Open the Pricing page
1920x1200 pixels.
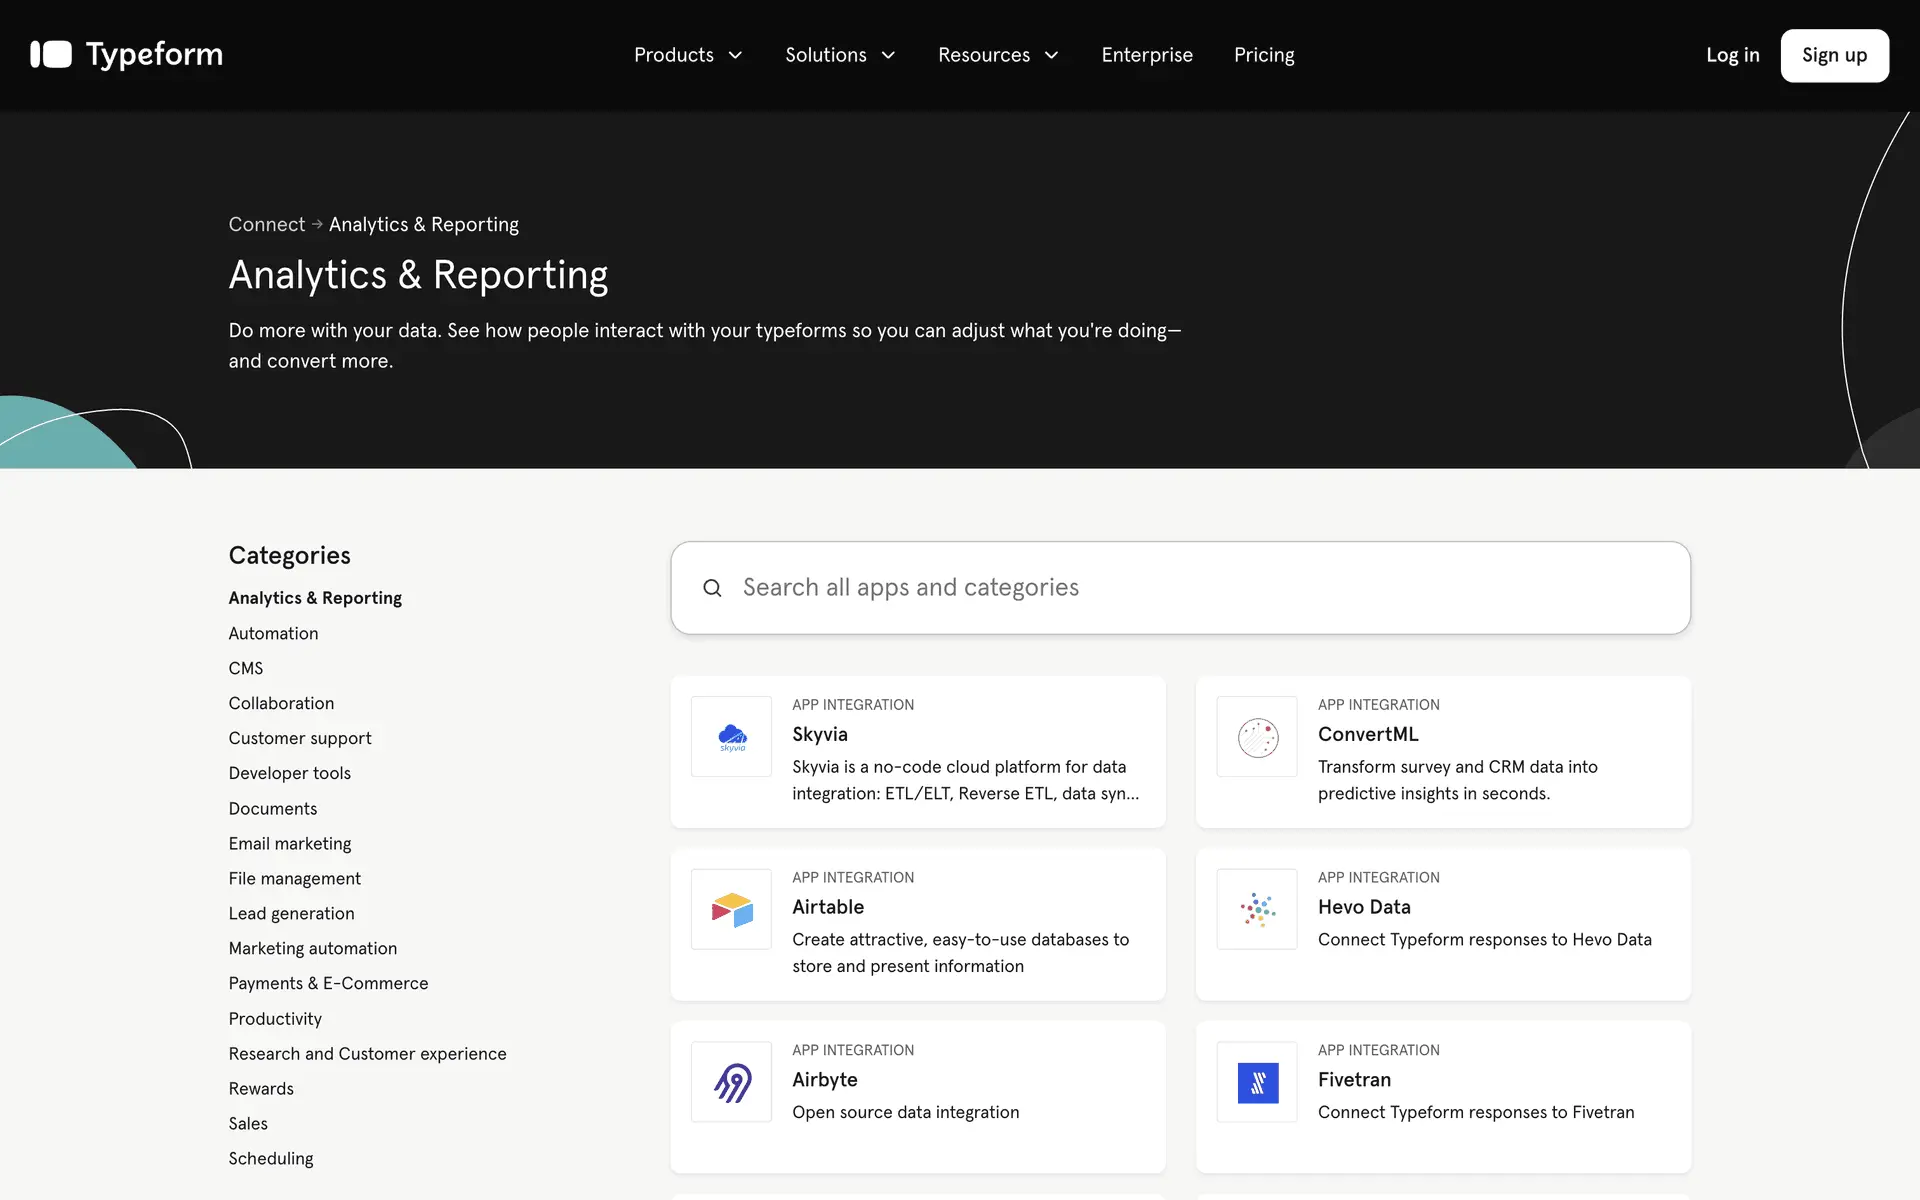coord(1264,55)
